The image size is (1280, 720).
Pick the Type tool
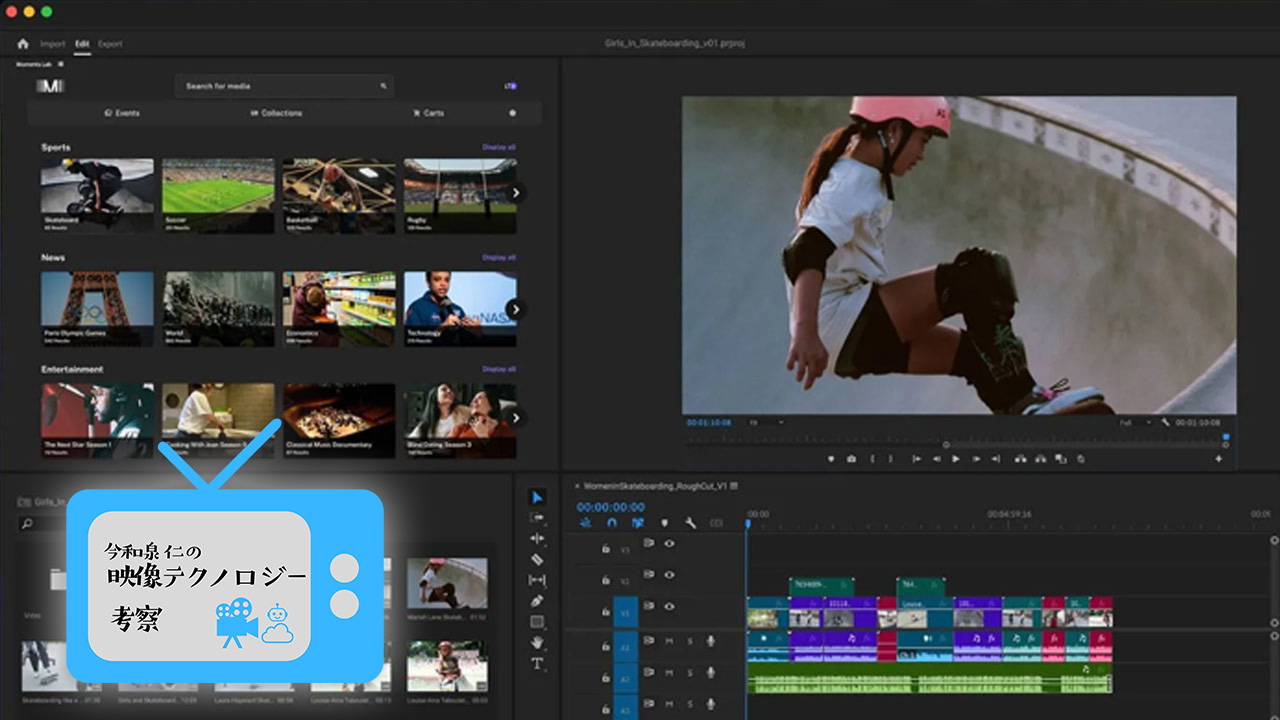tap(537, 663)
